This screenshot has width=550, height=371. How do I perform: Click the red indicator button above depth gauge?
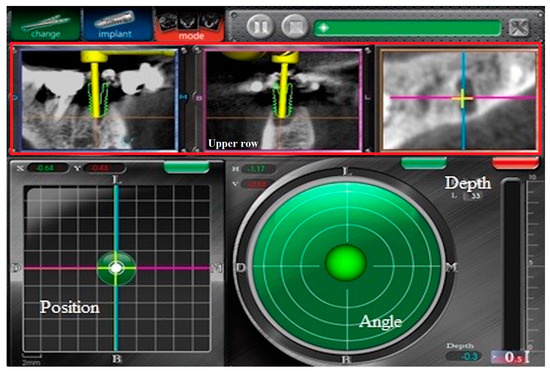pos(515,163)
